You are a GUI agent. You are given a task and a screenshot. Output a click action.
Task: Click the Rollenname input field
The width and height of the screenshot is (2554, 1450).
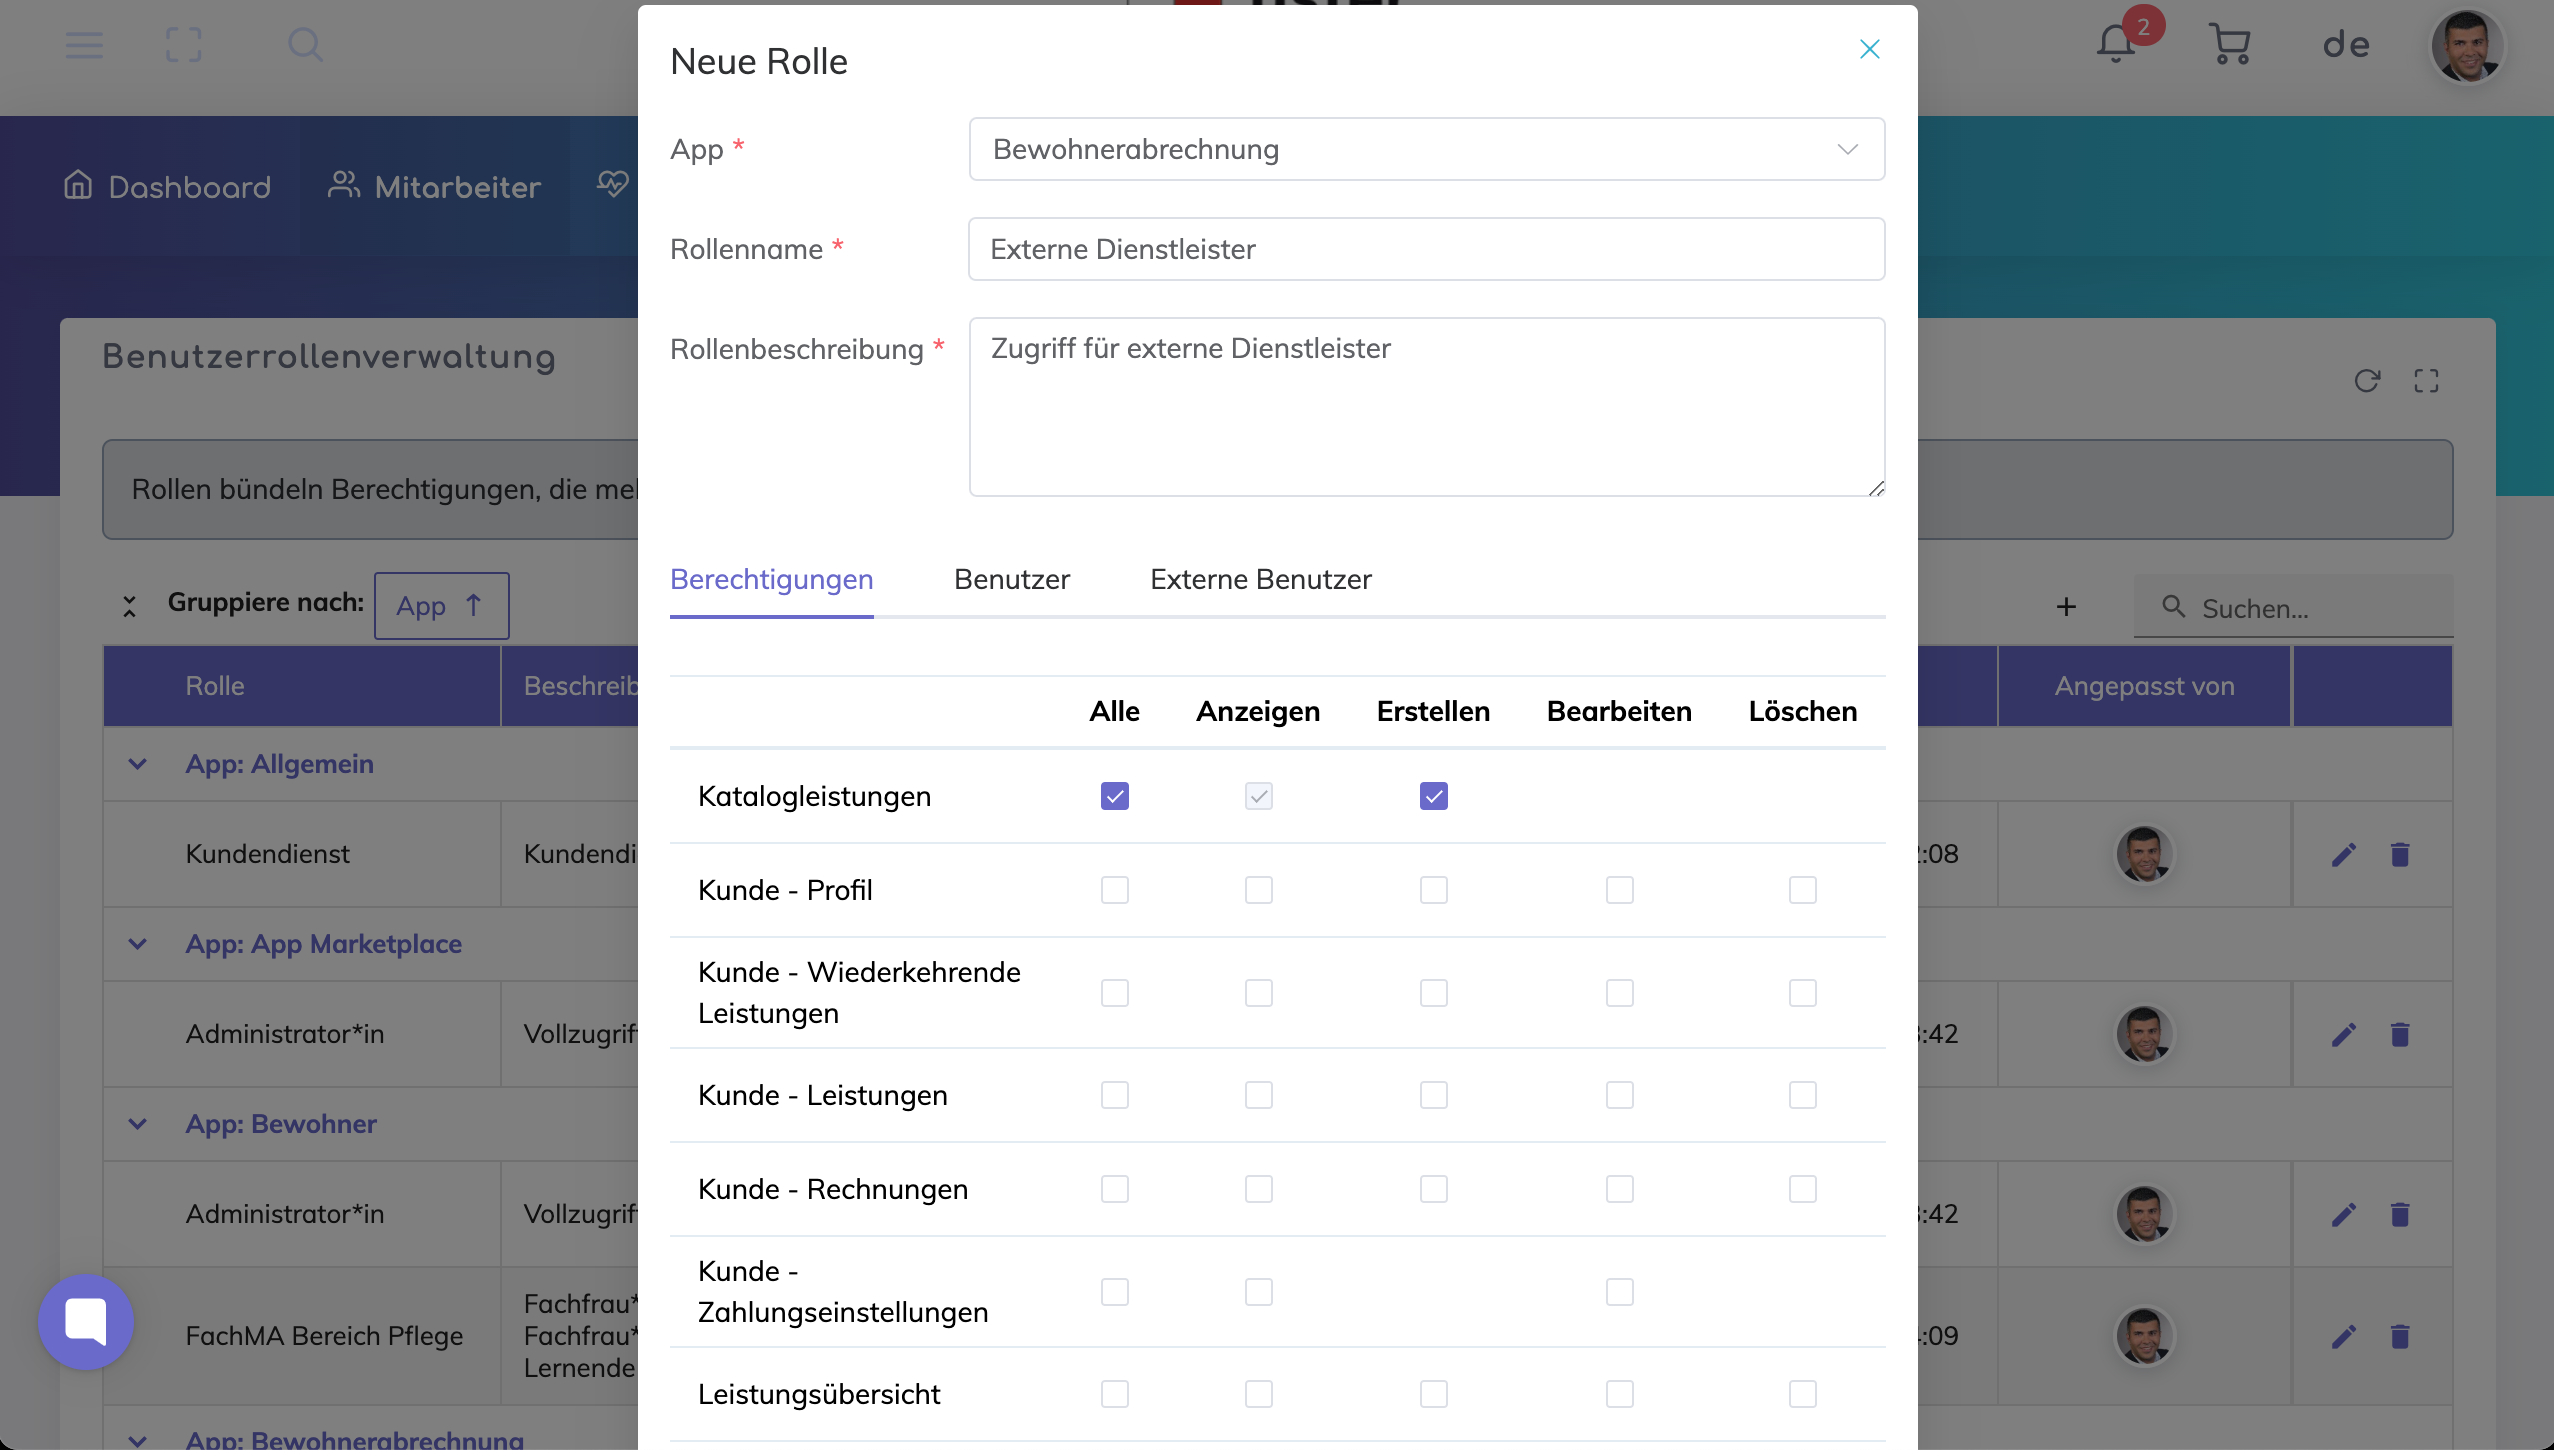1426,249
